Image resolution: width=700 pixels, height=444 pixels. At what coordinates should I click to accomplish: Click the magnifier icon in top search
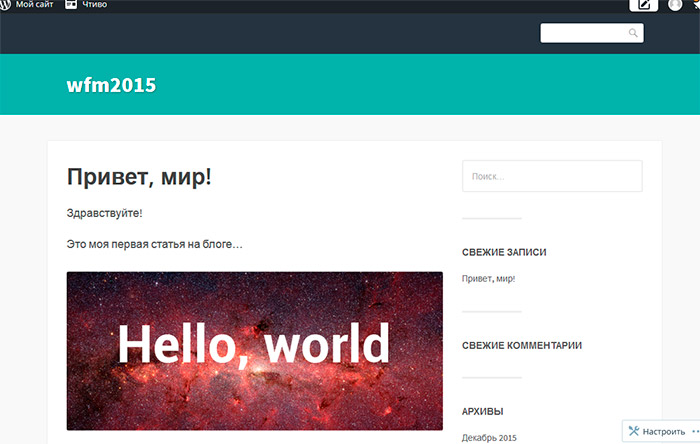point(633,33)
